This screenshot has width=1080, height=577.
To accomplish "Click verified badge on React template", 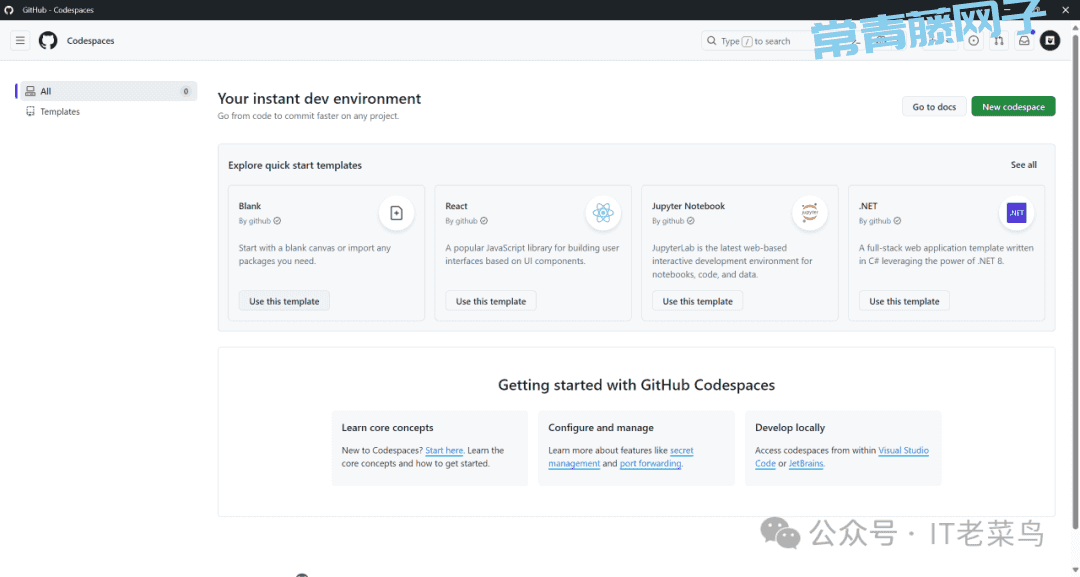I will pyautogui.click(x=484, y=221).
